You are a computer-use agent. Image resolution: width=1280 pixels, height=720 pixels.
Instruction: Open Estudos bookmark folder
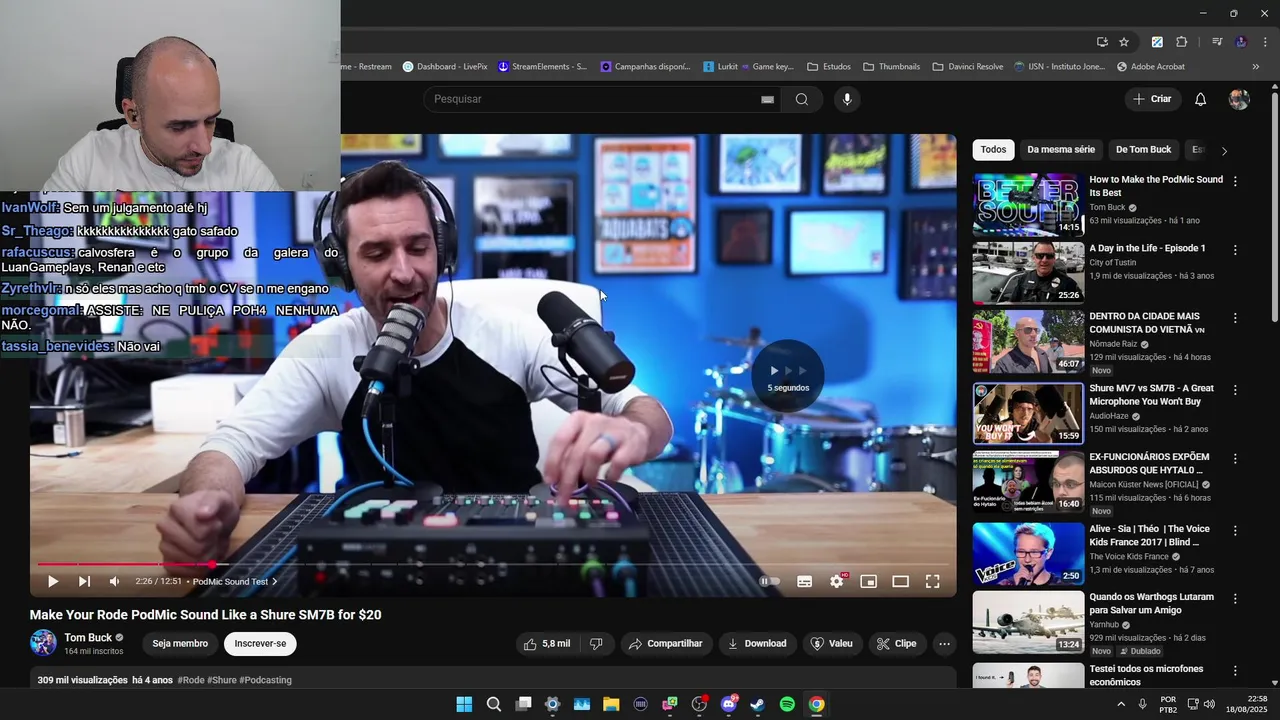tap(829, 67)
